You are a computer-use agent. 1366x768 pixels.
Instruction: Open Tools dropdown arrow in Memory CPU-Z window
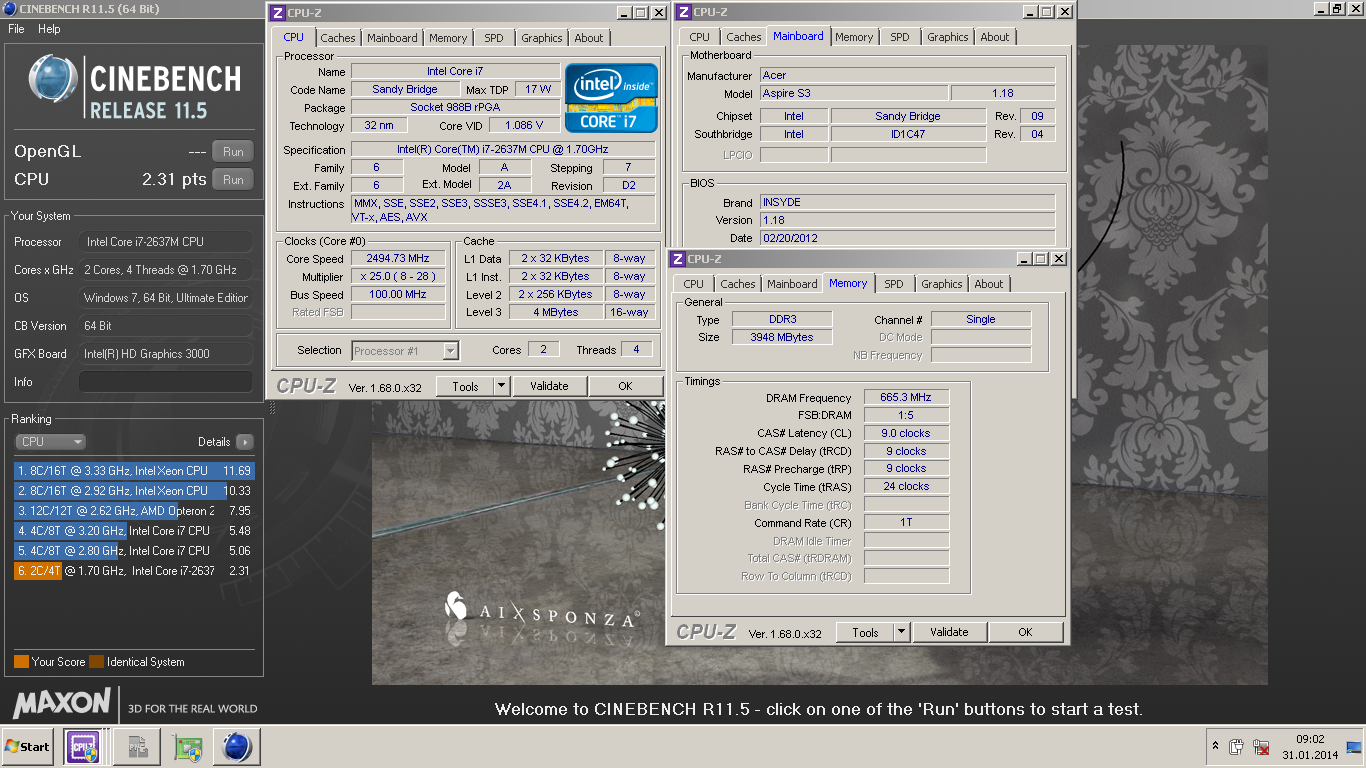(x=902, y=632)
